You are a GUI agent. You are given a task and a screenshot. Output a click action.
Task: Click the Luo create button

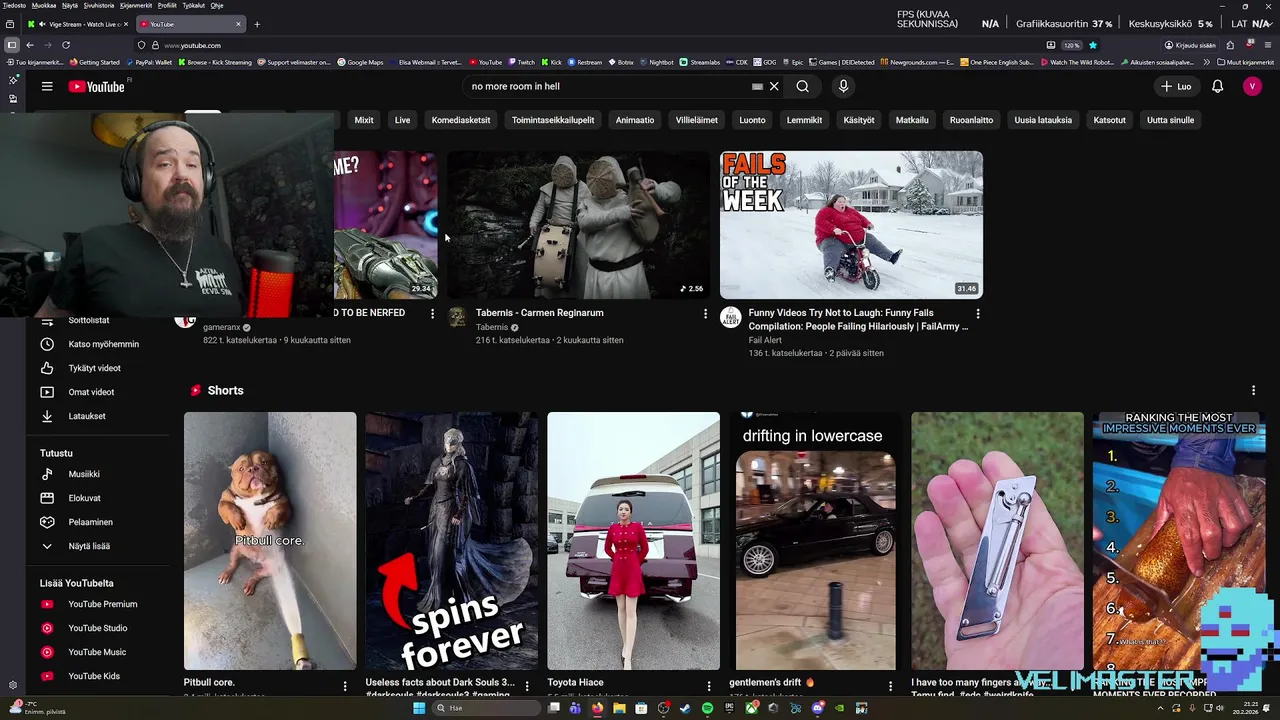[x=1176, y=87]
